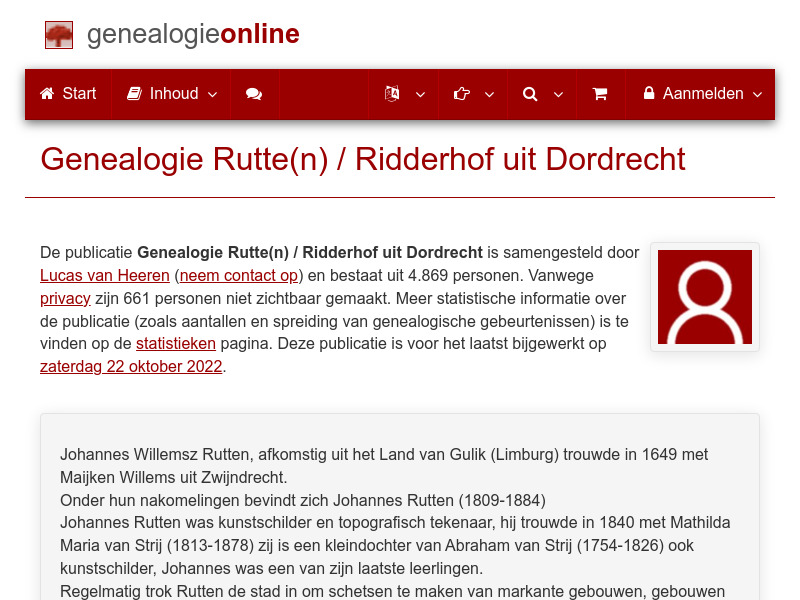Click the shopping cart icon
Image resolution: width=800 pixels, height=600 pixels.
600,93
